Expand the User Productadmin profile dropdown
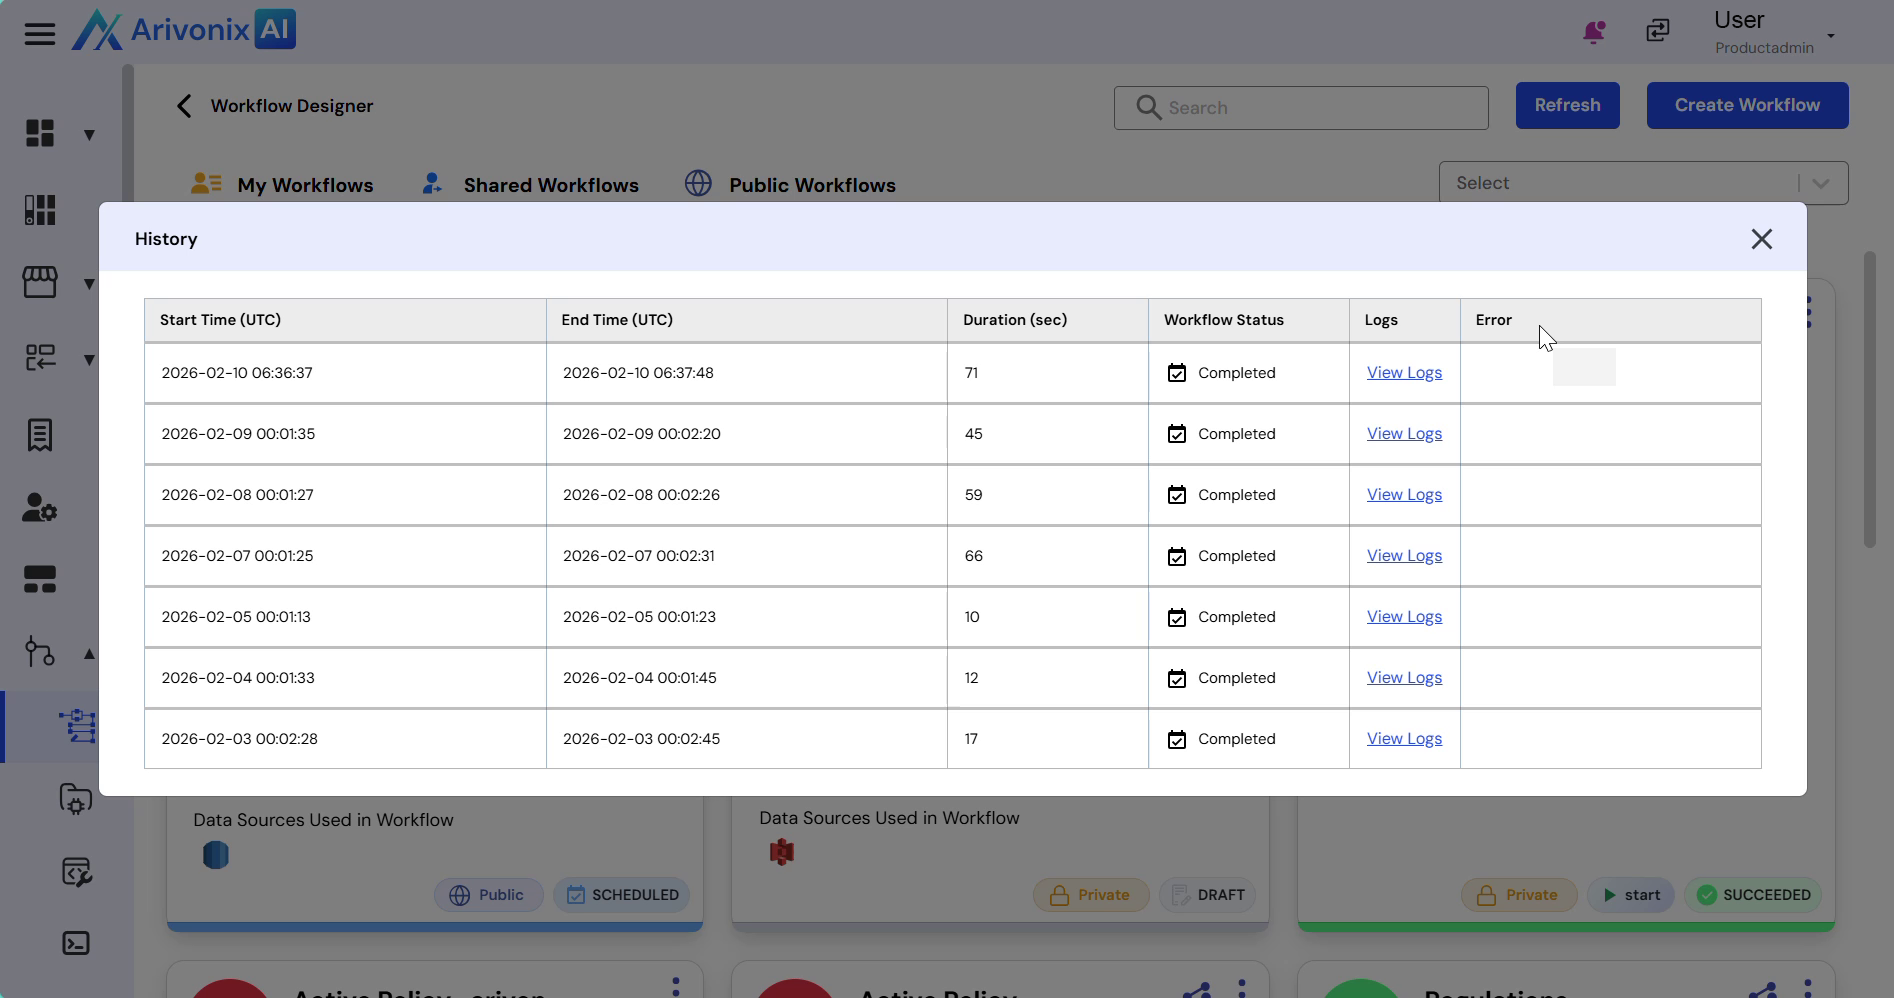This screenshot has width=1894, height=998. (x=1830, y=36)
